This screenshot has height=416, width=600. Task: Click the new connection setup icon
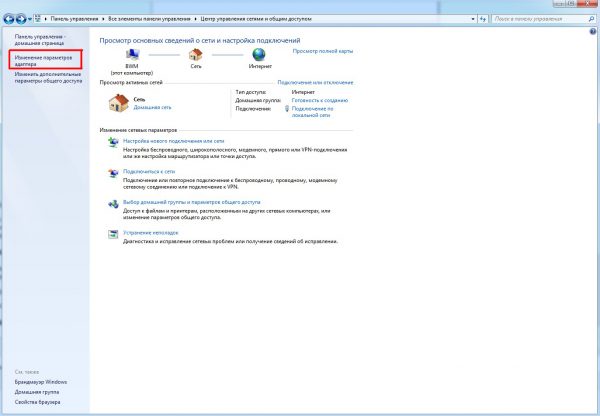click(113, 142)
